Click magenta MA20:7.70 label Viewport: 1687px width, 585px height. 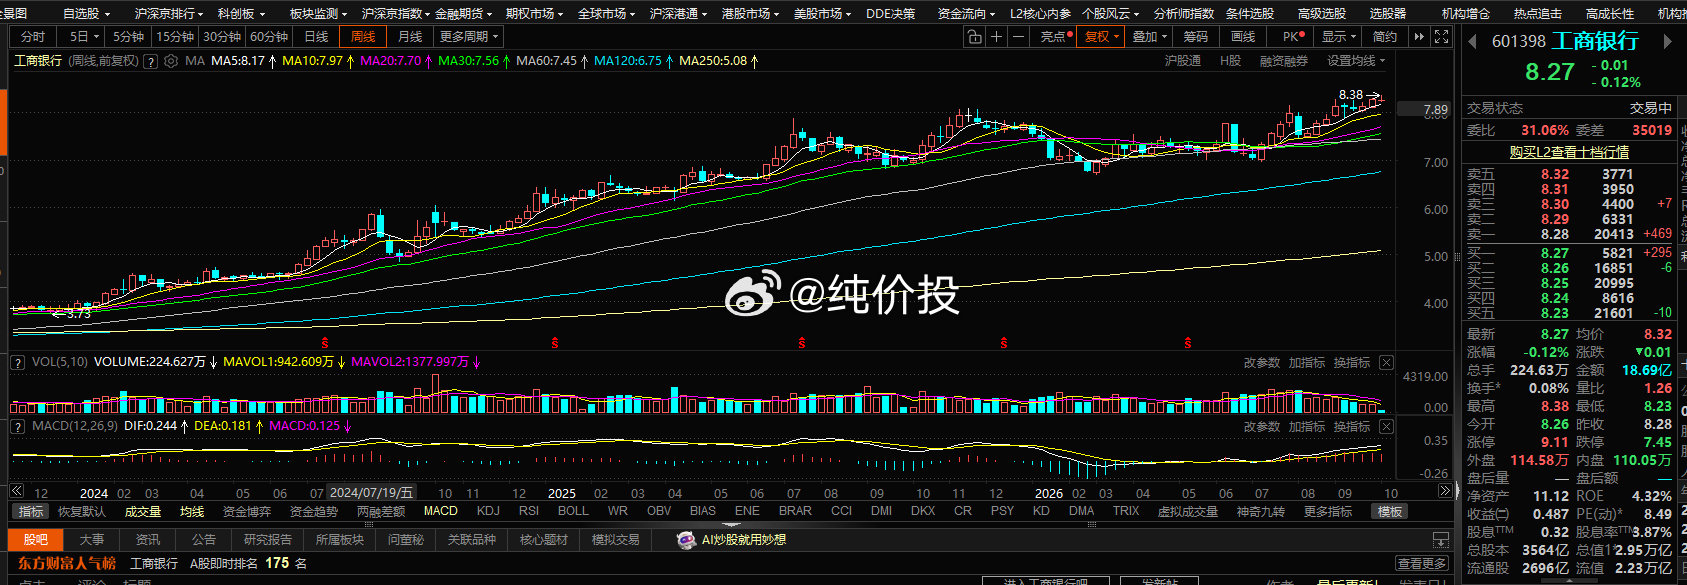click(x=390, y=61)
